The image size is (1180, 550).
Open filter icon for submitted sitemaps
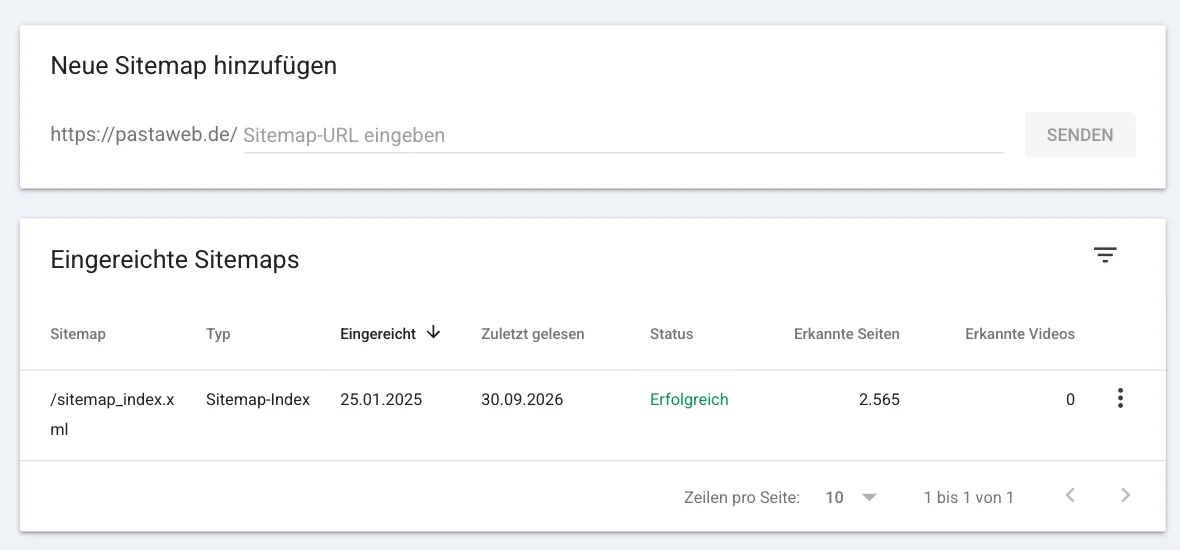tap(1105, 256)
